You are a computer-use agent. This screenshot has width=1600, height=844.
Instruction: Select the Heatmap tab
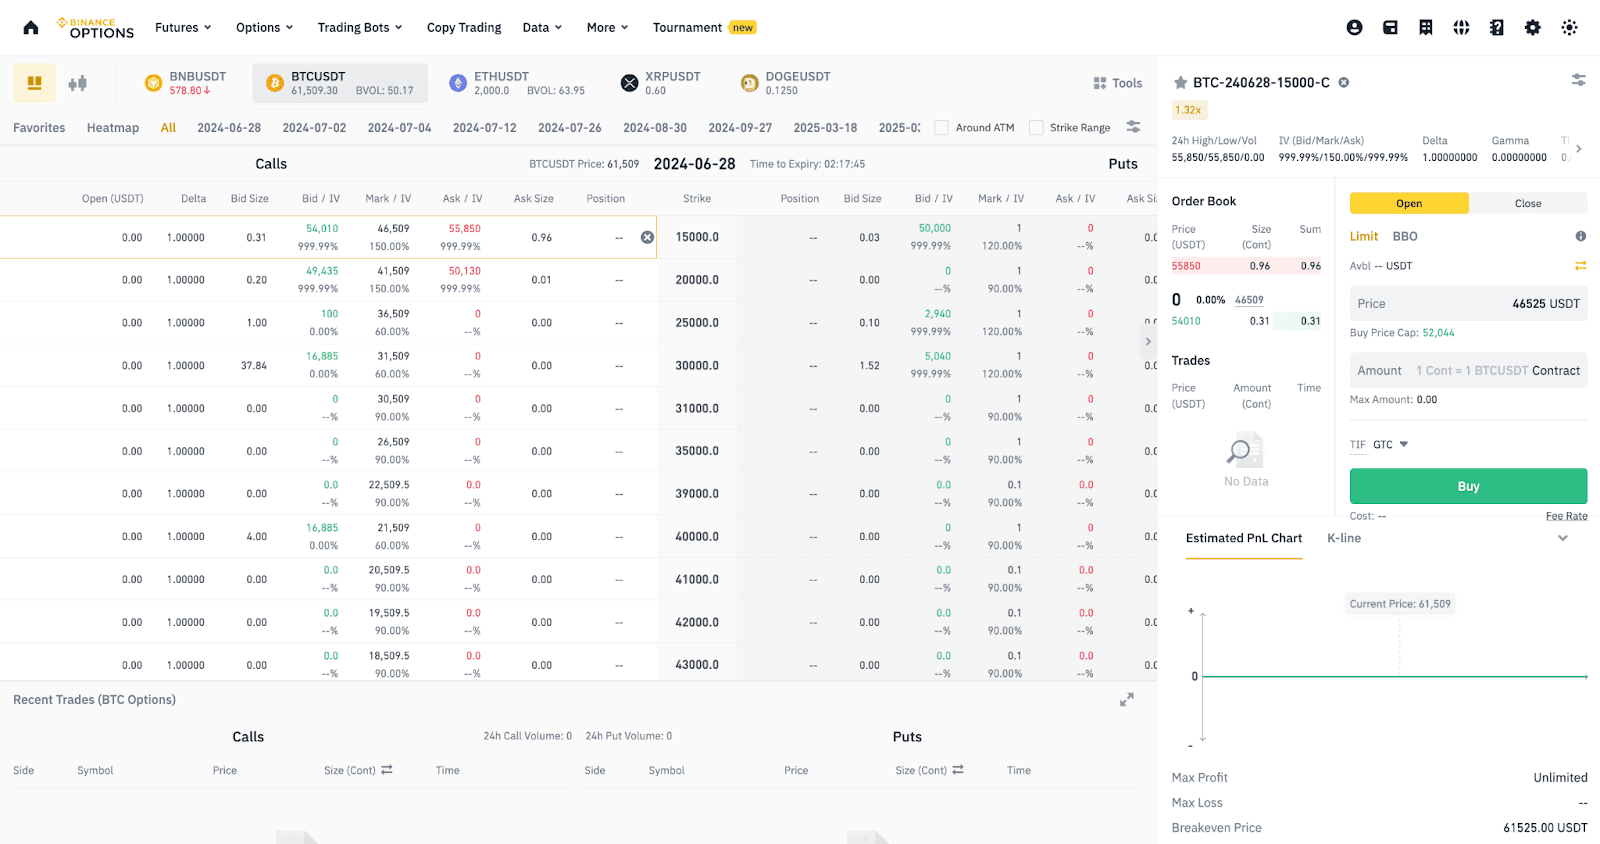(x=113, y=128)
